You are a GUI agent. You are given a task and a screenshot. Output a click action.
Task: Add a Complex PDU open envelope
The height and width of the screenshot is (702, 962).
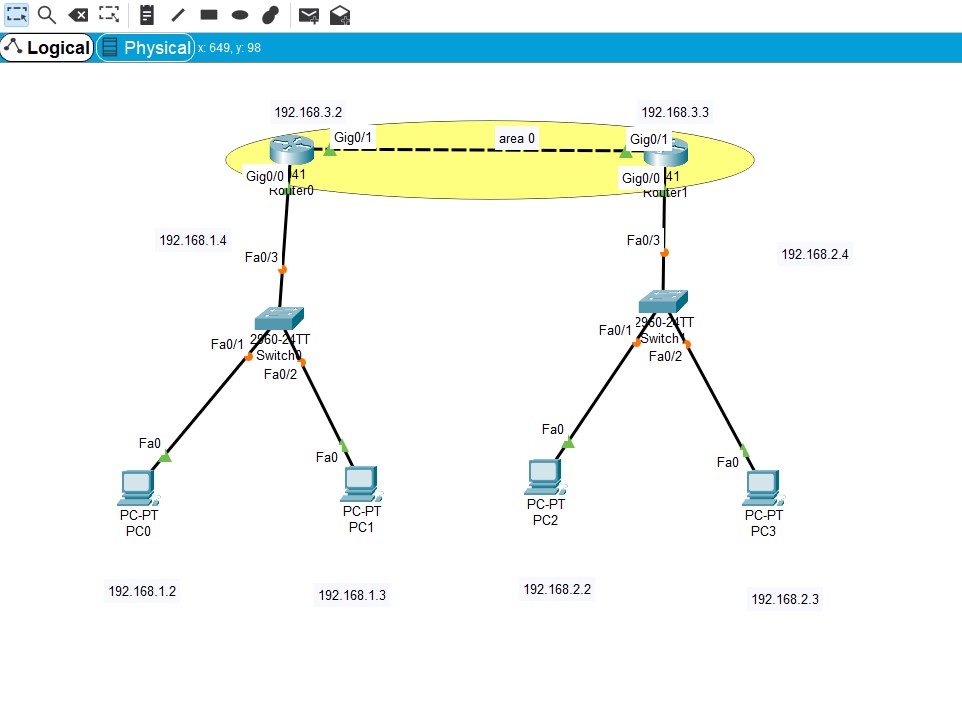pos(340,15)
